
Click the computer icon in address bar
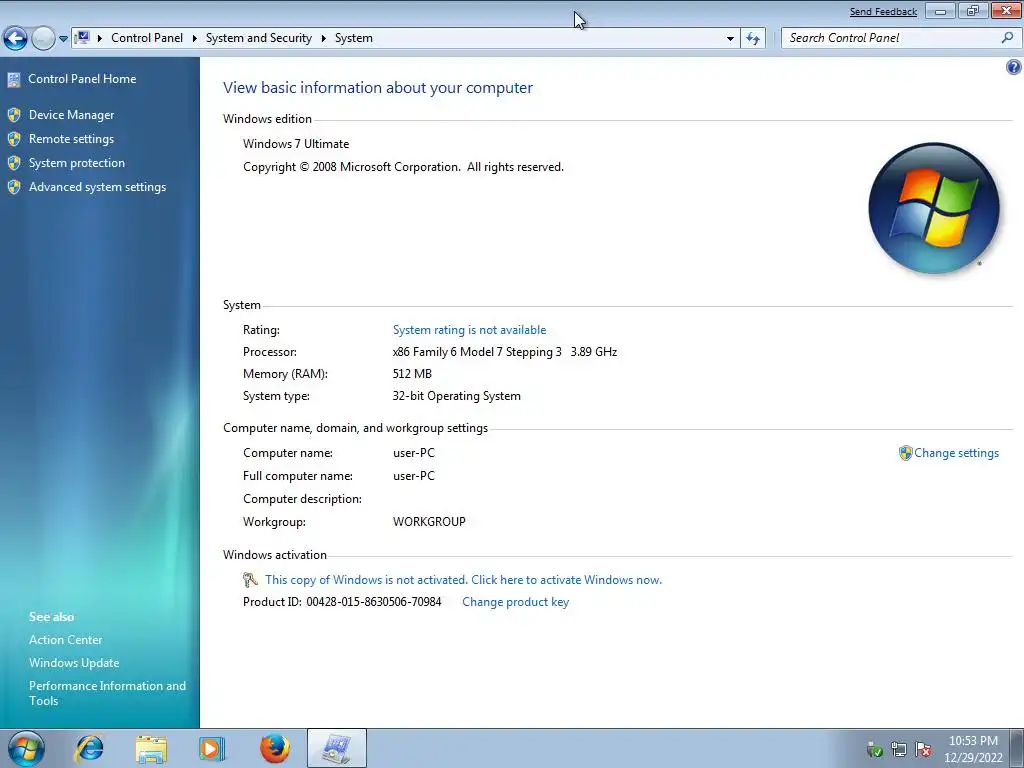click(82, 38)
